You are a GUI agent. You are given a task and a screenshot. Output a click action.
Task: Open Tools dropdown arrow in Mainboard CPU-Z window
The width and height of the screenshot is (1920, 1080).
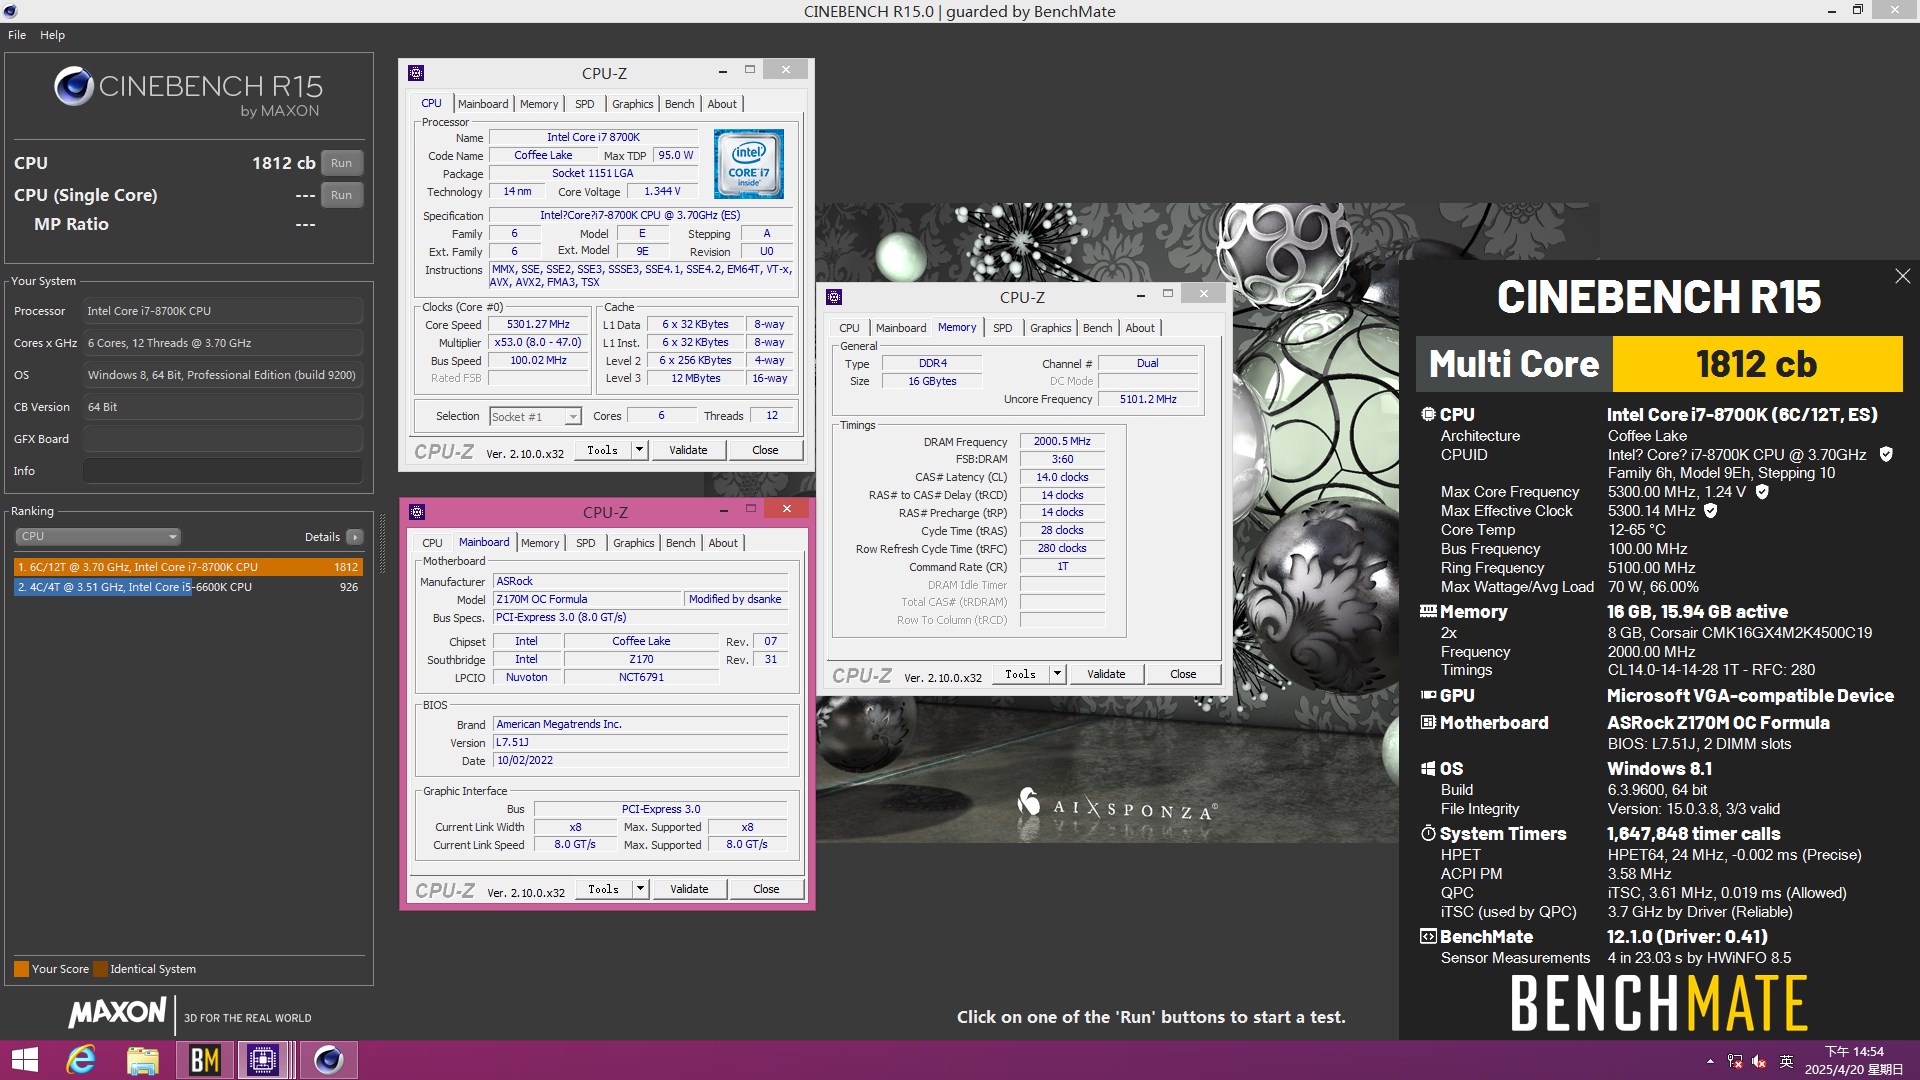pyautogui.click(x=640, y=889)
